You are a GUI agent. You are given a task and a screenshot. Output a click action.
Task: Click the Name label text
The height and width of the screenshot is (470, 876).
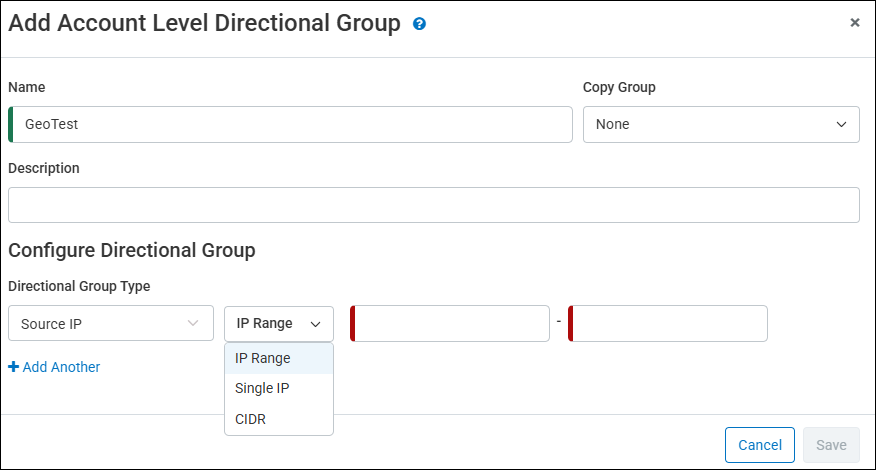click(x=27, y=87)
